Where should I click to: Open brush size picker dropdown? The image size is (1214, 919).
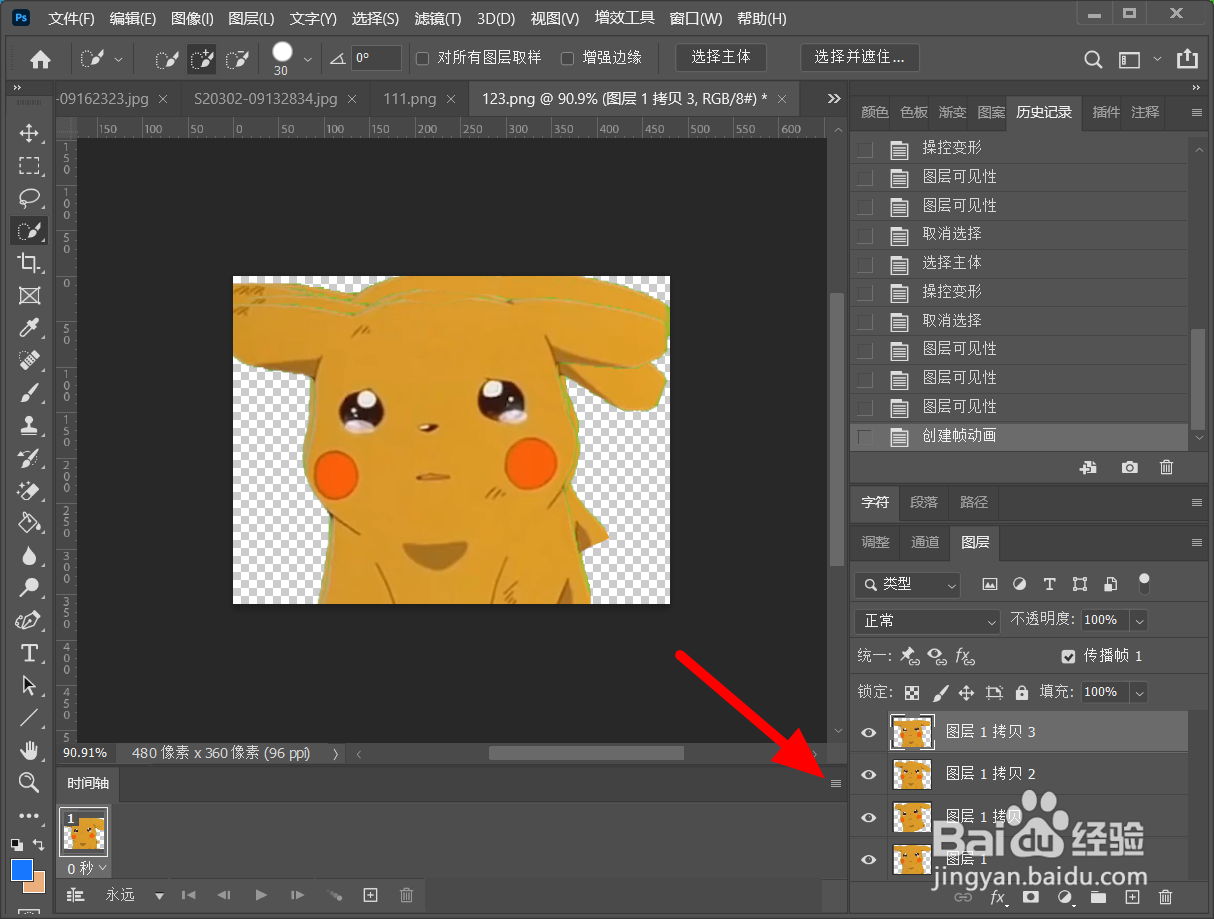(x=307, y=59)
